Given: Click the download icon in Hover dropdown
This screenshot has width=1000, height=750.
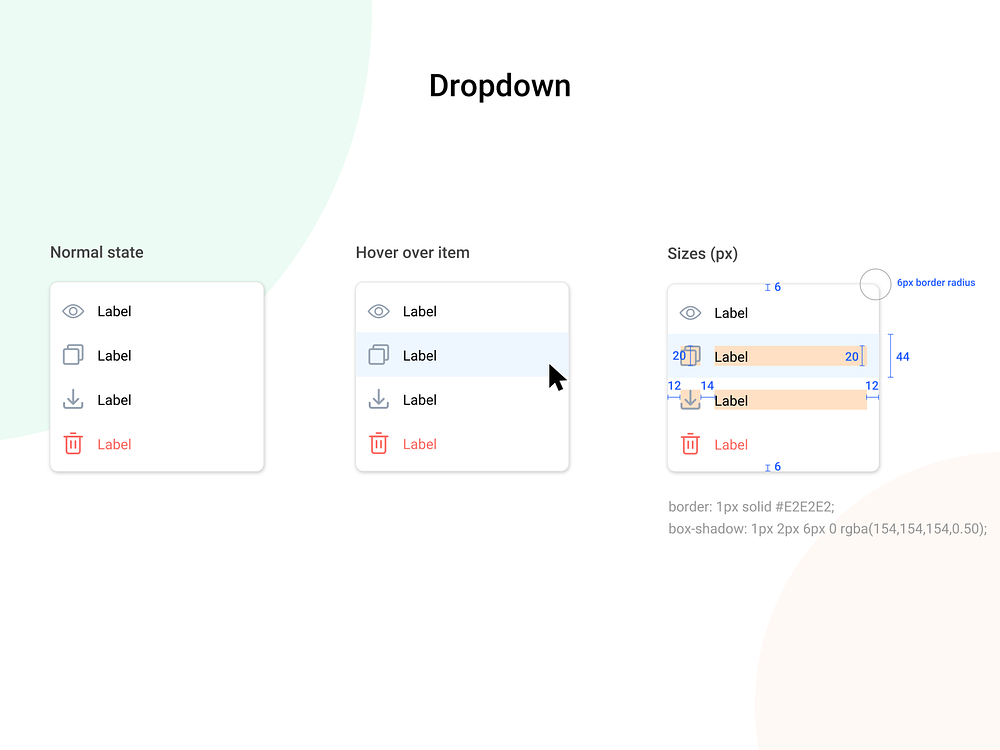Looking at the screenshot, I should click(x=378, y=399).
